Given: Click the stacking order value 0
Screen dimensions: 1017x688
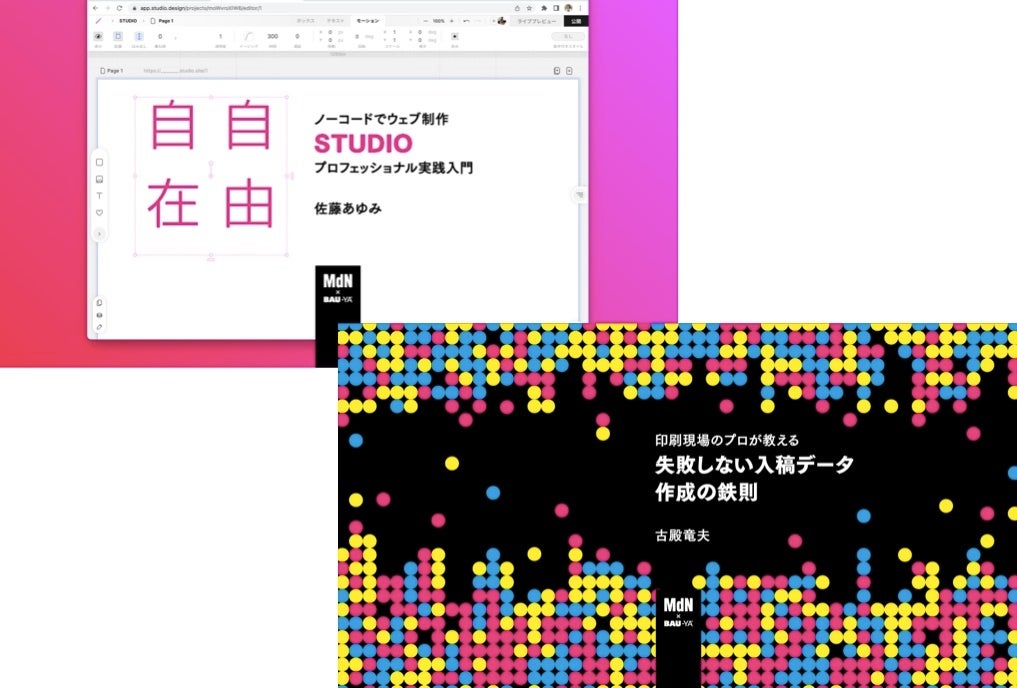Looking at the screenshot, I should [160, 37].
